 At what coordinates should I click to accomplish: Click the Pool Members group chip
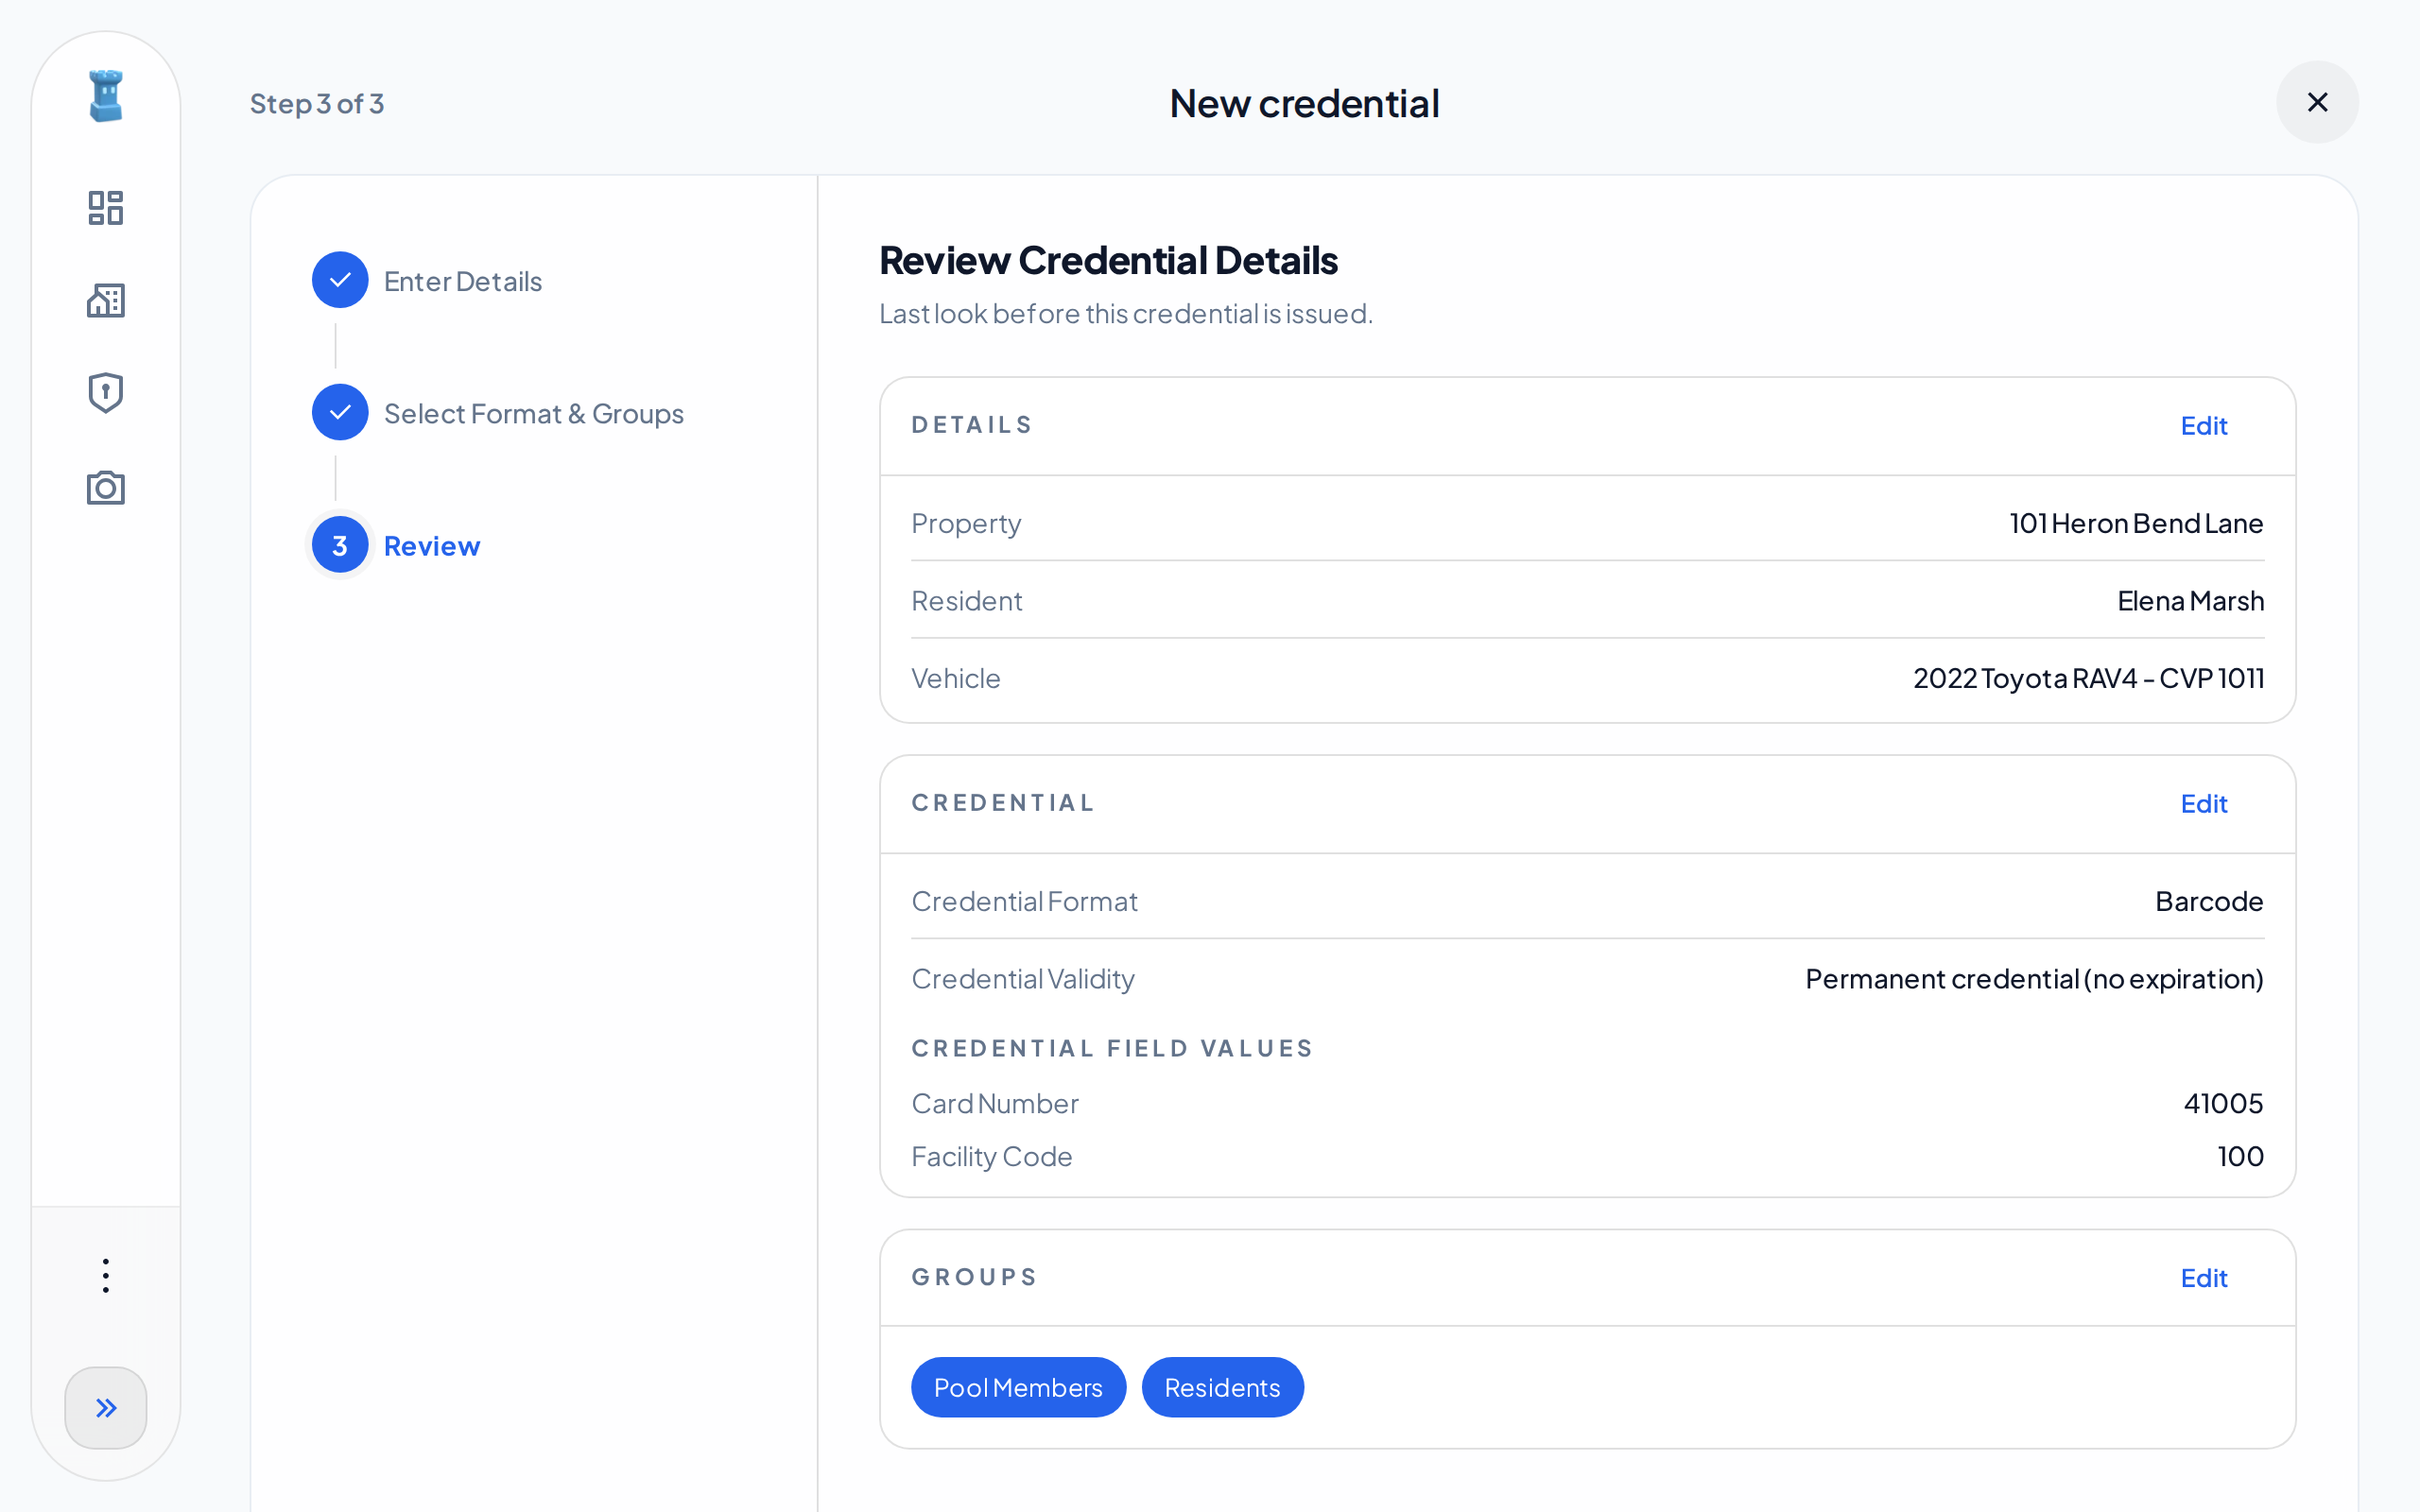[1018, 1387]
